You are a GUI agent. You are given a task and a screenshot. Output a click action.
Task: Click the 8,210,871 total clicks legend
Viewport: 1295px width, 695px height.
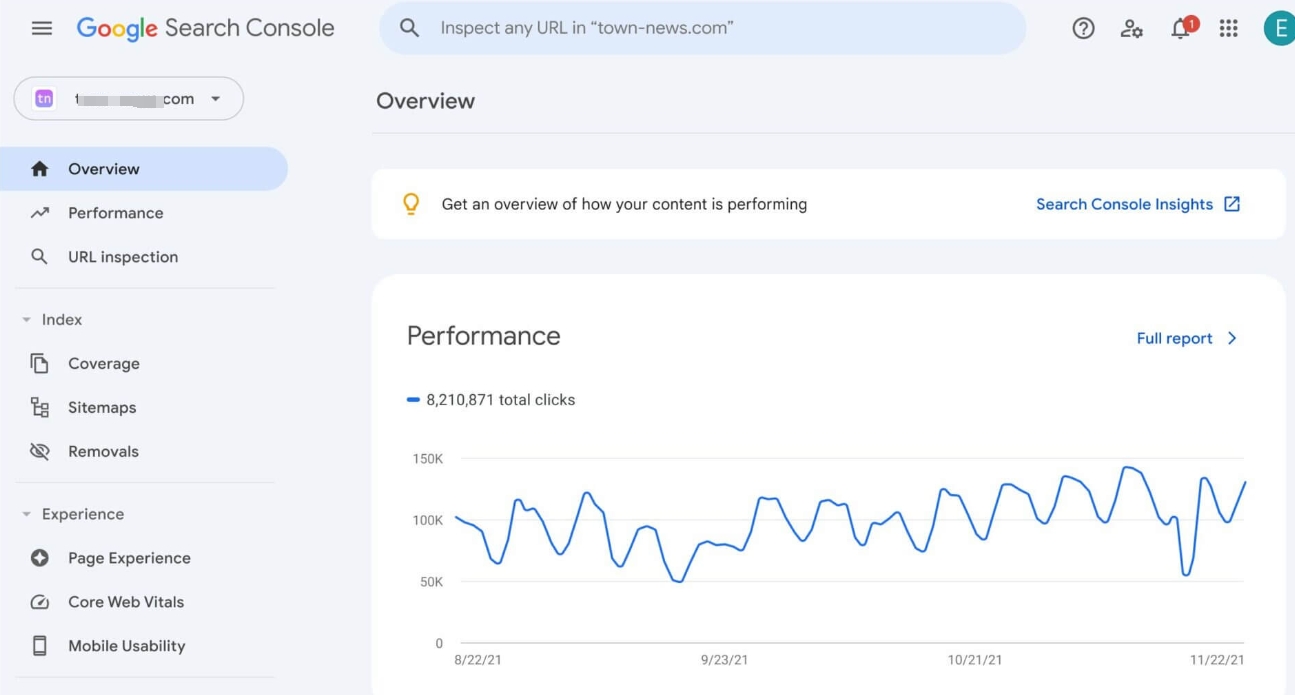491,399
